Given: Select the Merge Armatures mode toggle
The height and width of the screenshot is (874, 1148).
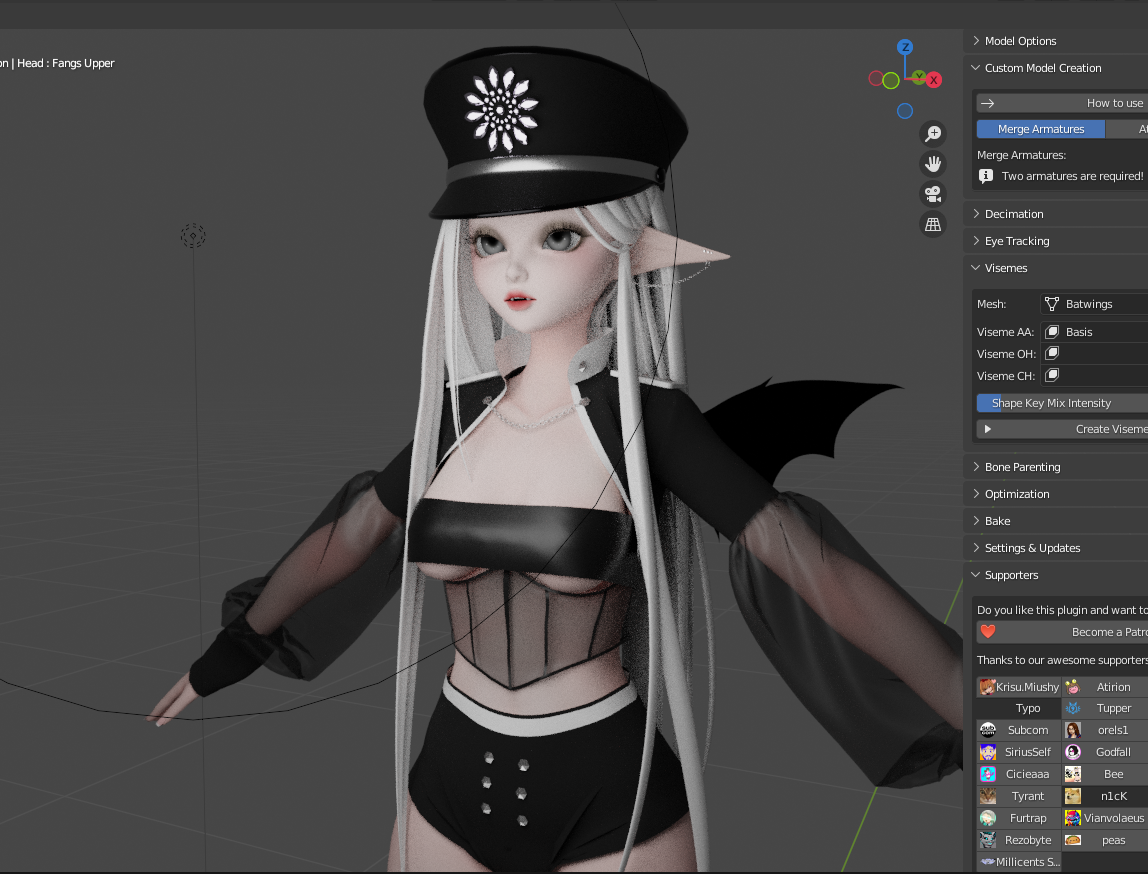Looking at the screenshot, I should (1040, 129).
